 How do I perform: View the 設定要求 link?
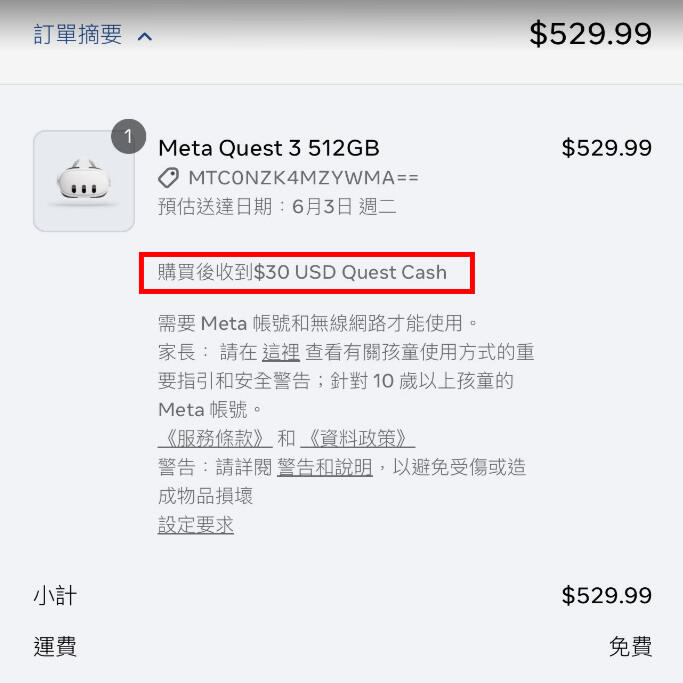(x=196, y=525)
